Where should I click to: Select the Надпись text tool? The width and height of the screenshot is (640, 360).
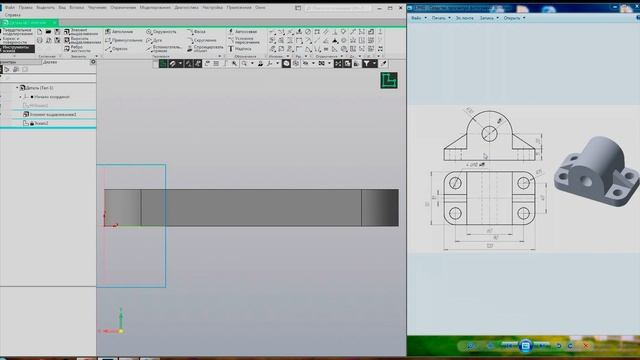pyautogui.click(x=240, y=49)
